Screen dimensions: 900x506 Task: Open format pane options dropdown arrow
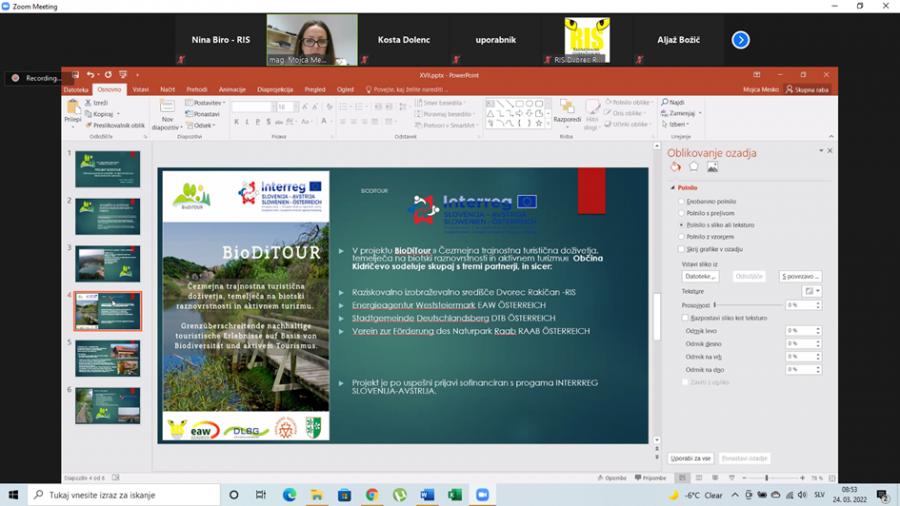coord(821,151)
